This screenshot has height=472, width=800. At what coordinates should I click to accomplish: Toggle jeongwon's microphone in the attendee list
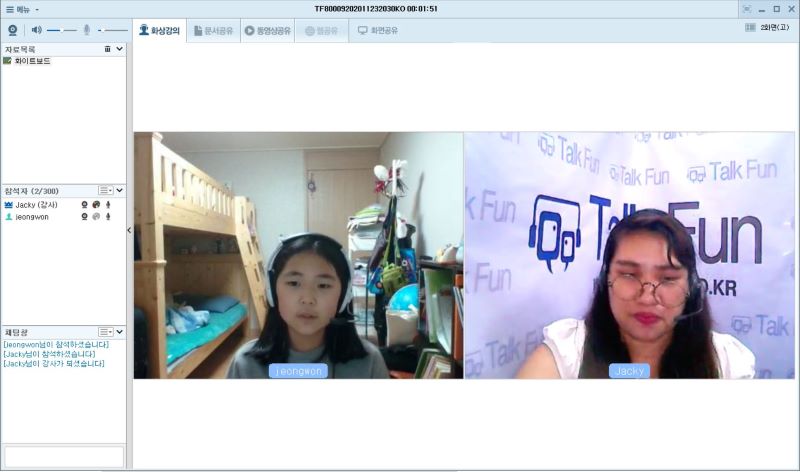tap(108, 216)
